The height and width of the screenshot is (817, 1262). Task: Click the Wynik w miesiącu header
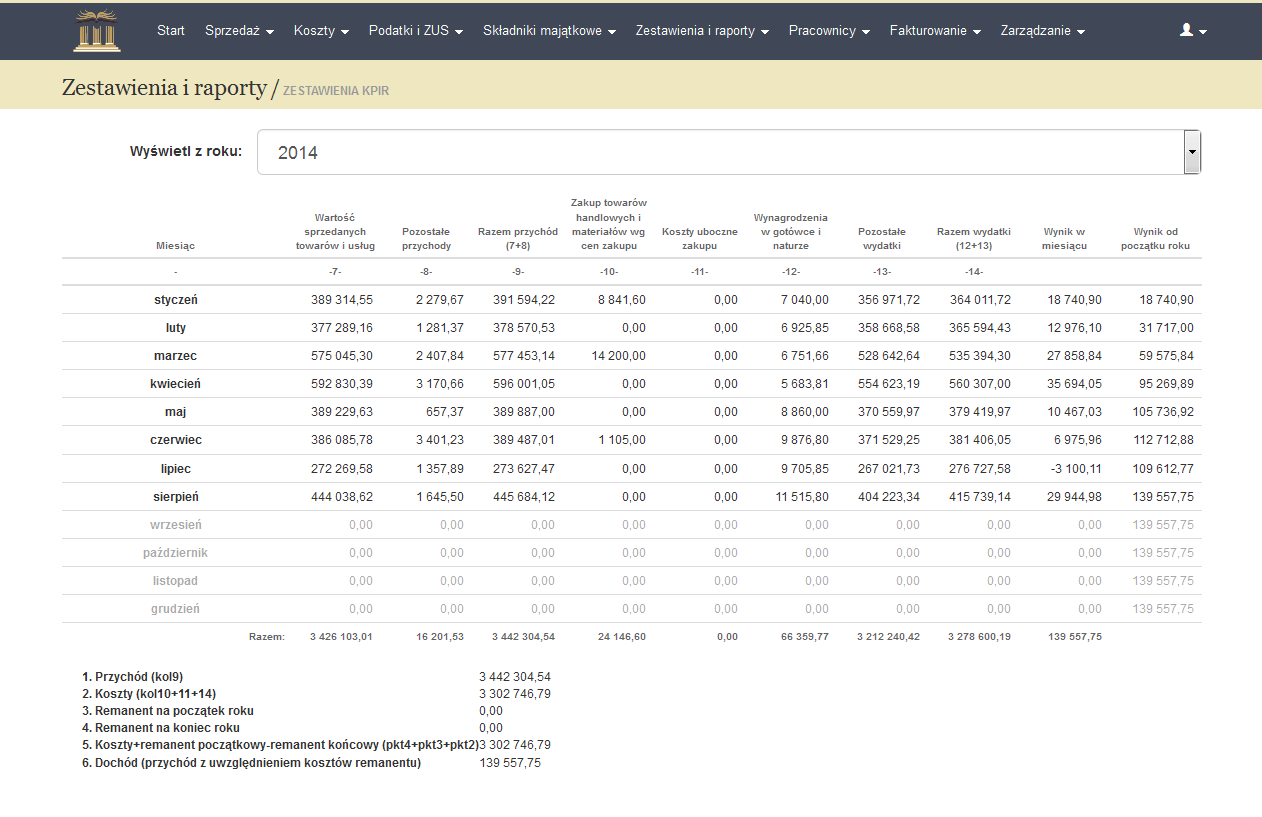(x=1065, y=238)
